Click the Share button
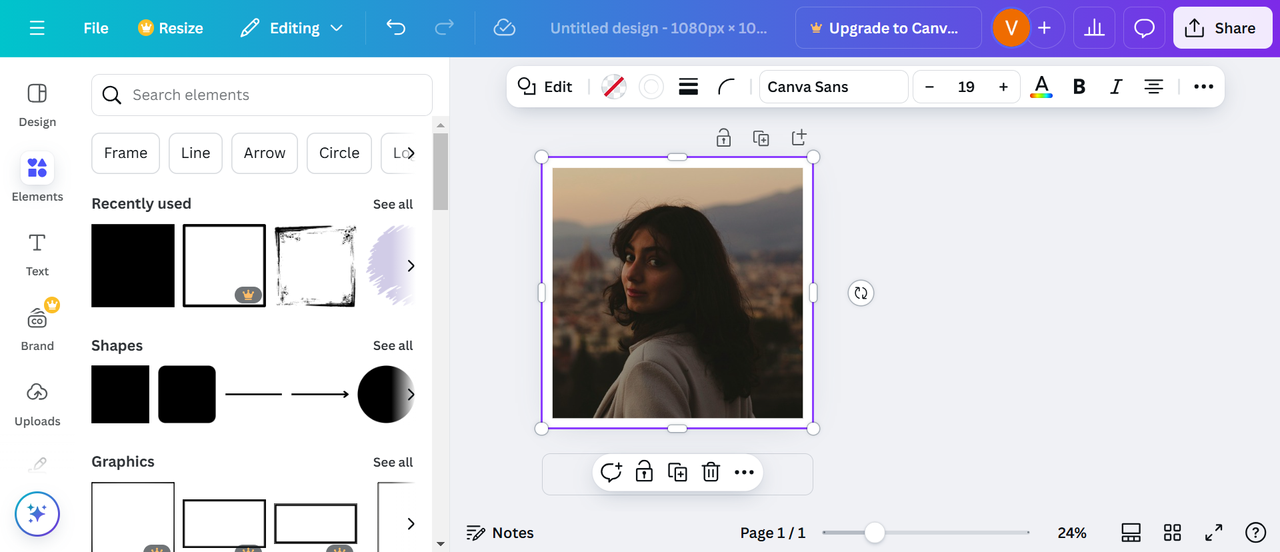This screenshot has width=1280, height=552. (x=1222, y=28)
